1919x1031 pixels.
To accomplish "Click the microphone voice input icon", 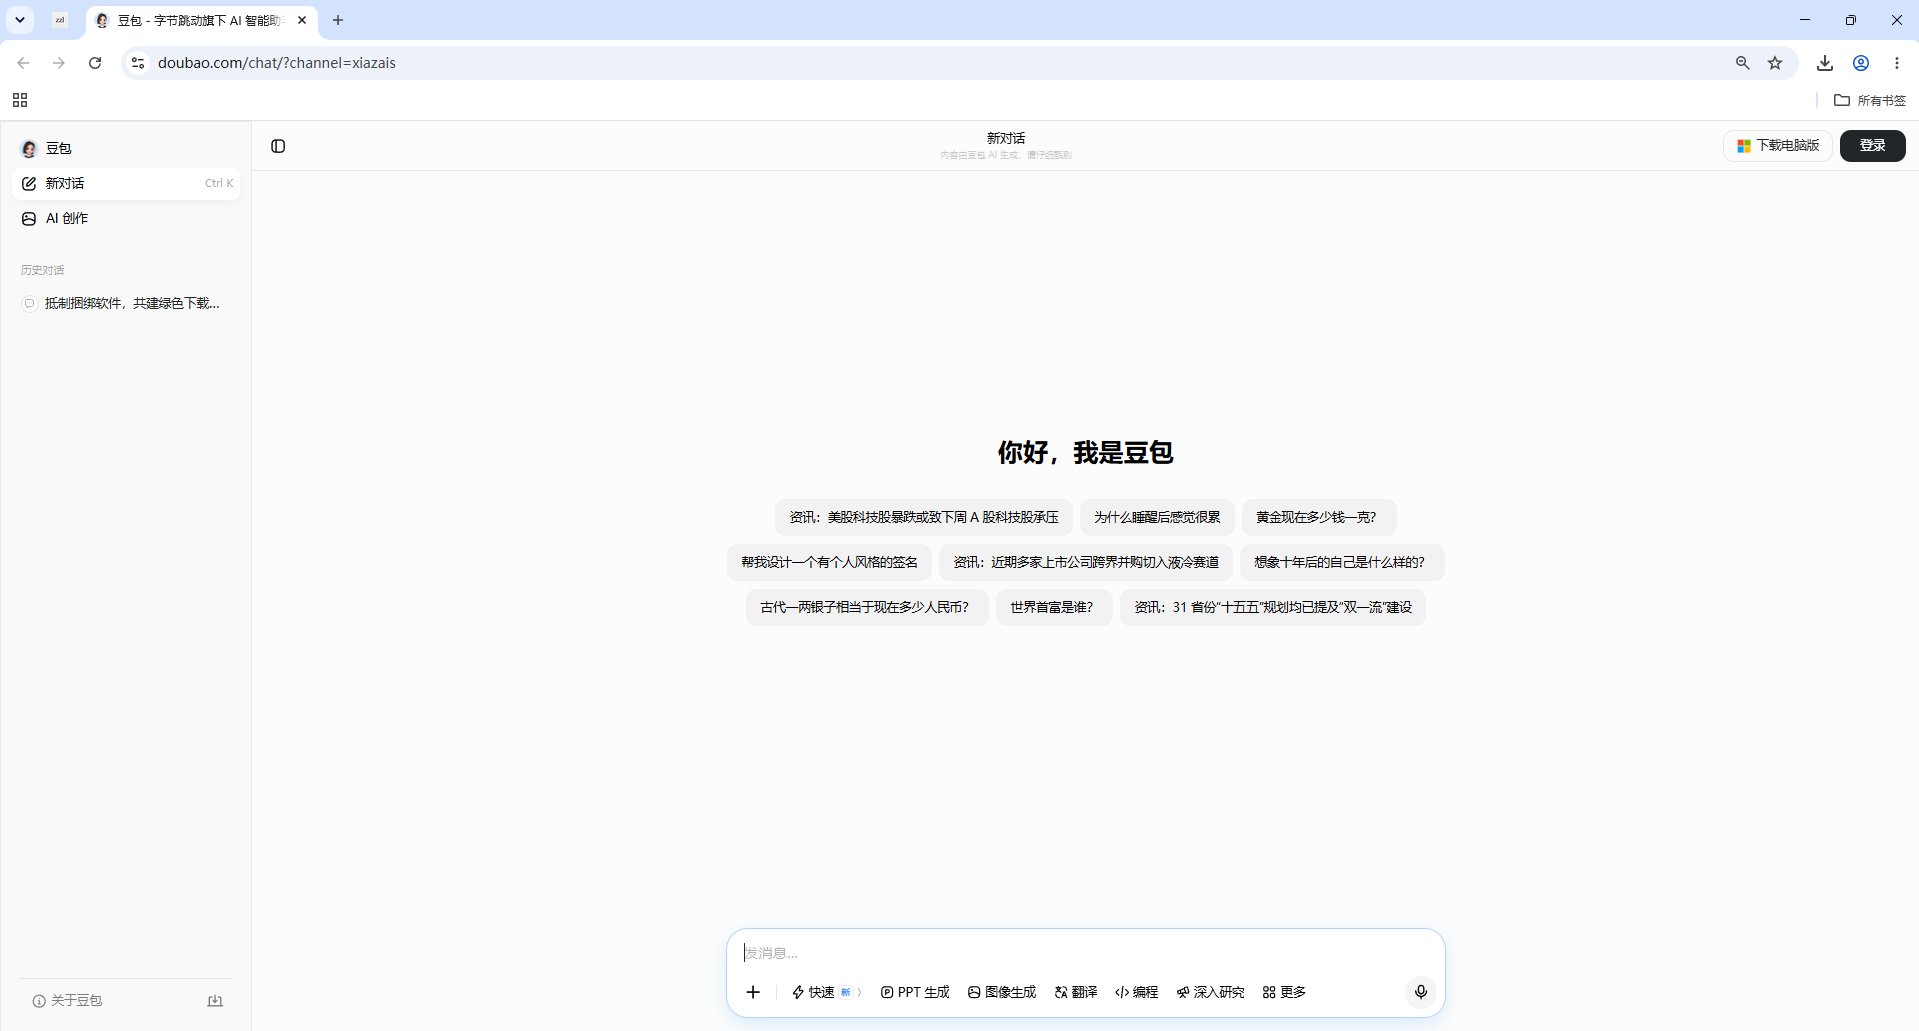I will (x=1420, y=992).
